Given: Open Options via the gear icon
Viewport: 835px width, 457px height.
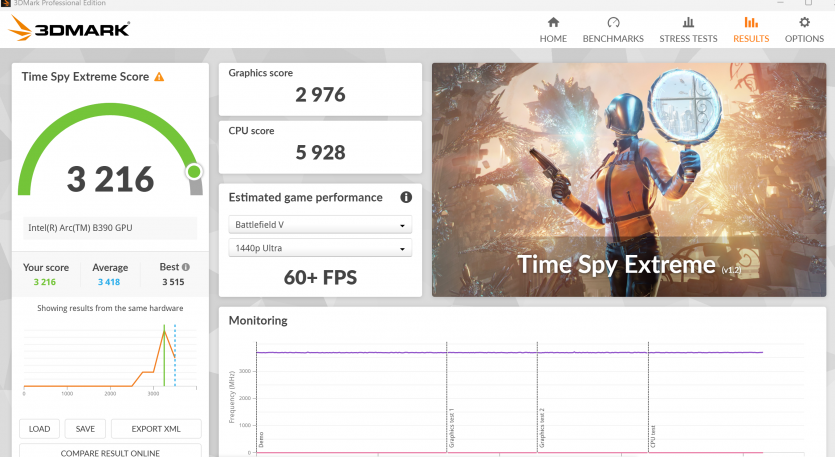Looking at the screenshot, I should (804, 22).
